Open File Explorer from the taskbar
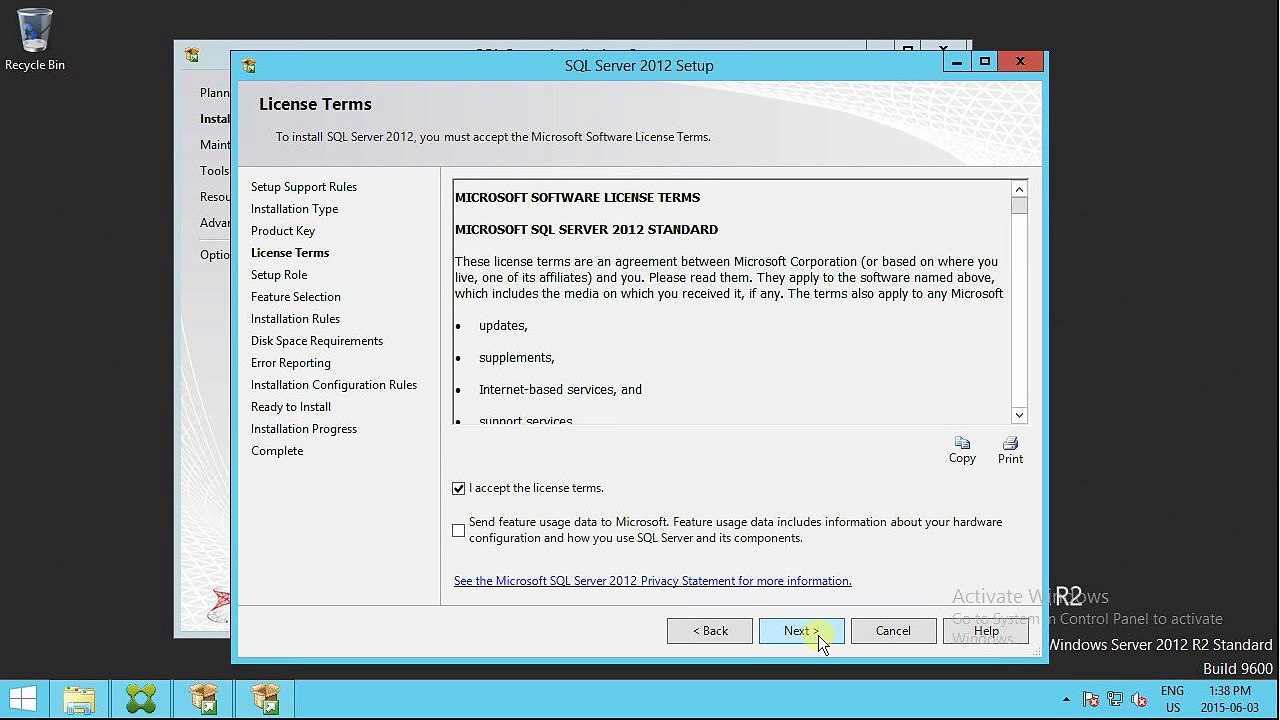This screenshot has height=720, width=1280. pos(79,699)
